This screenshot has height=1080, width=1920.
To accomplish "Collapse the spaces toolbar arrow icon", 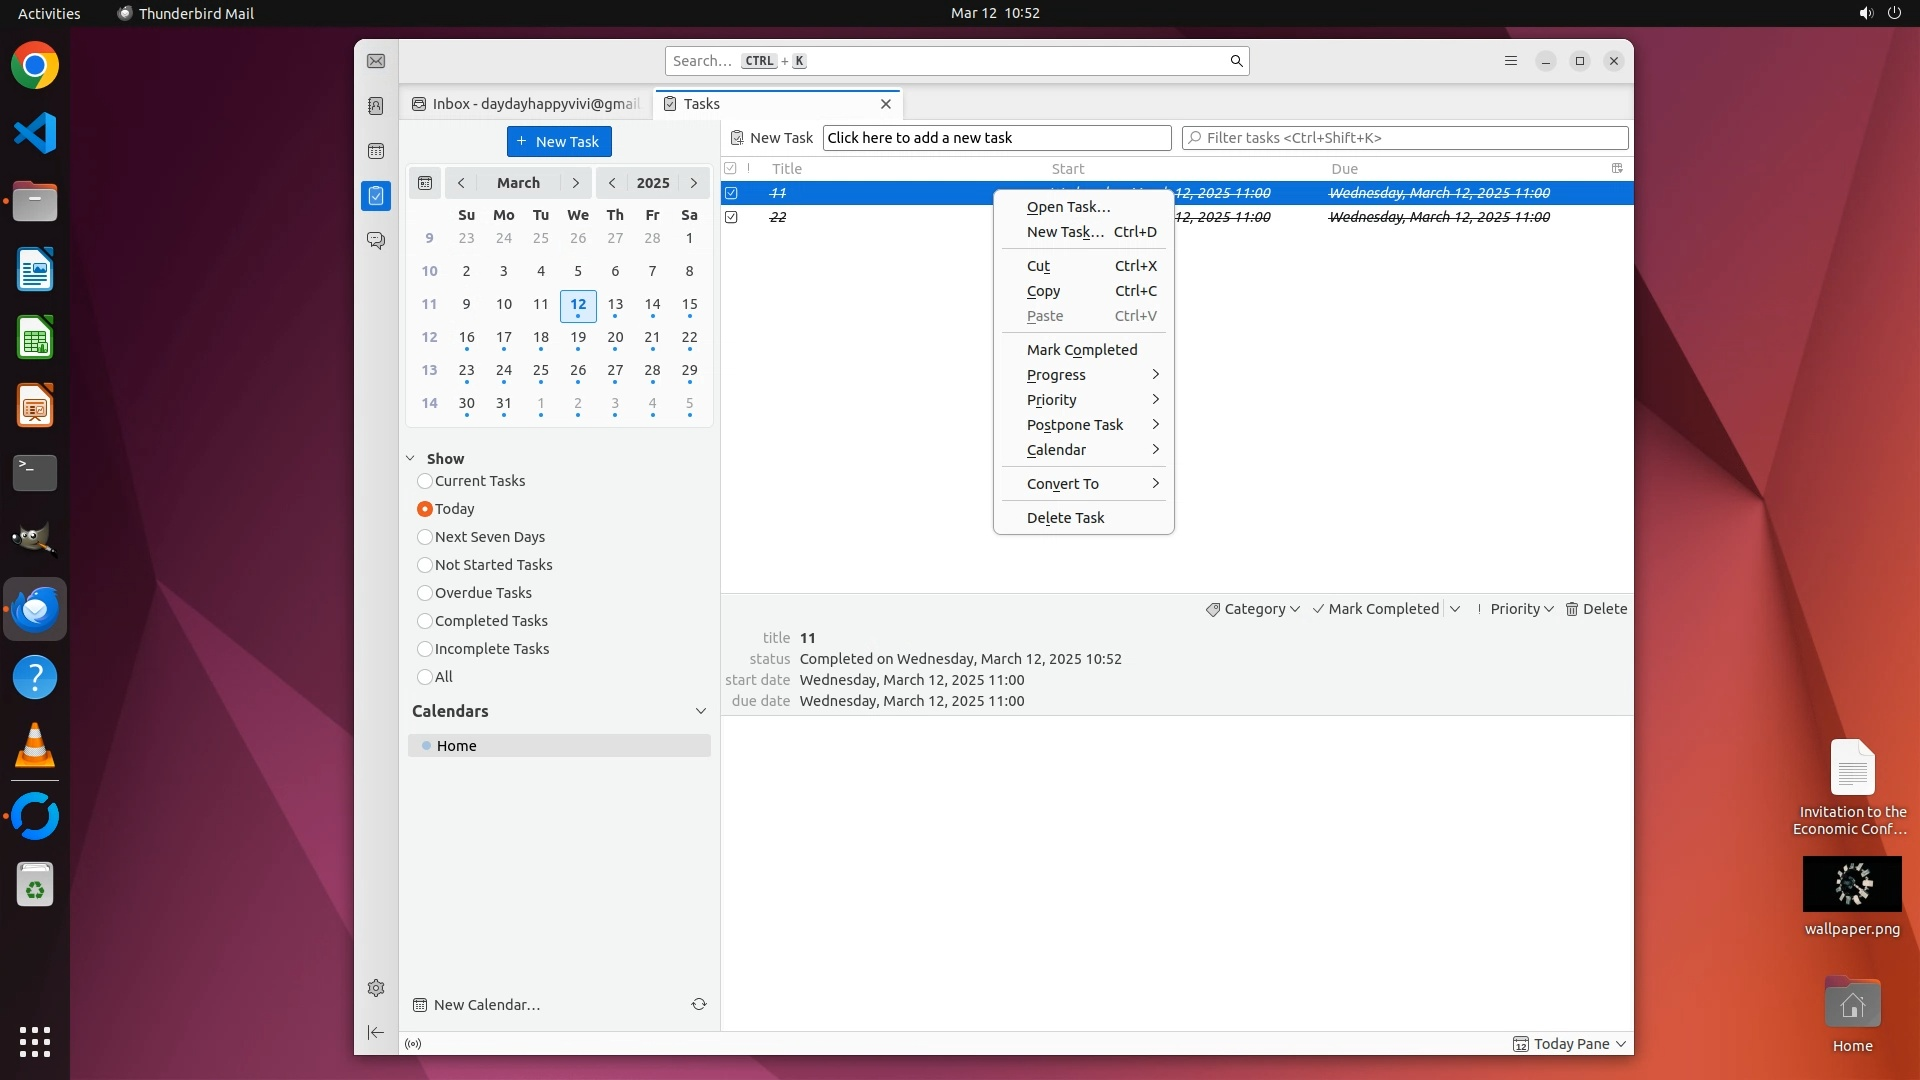I will (x=376, y=1032).
